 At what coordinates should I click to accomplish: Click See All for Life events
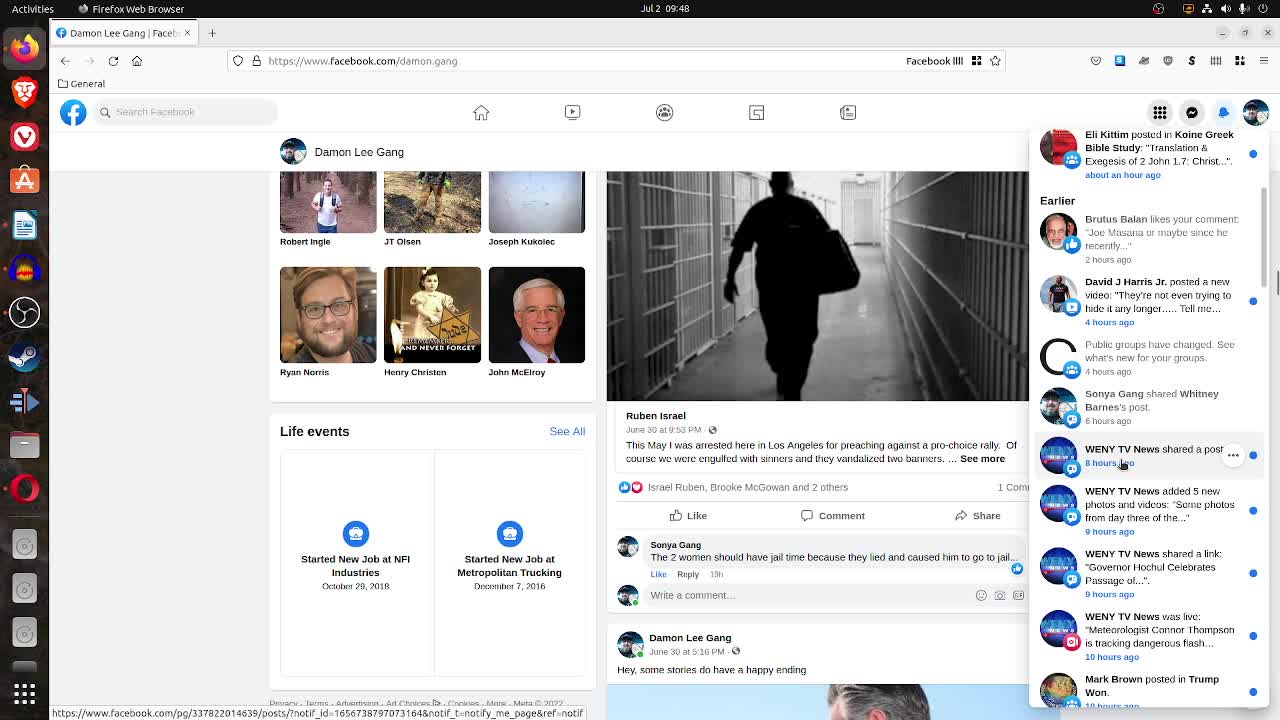coord(567,431)
